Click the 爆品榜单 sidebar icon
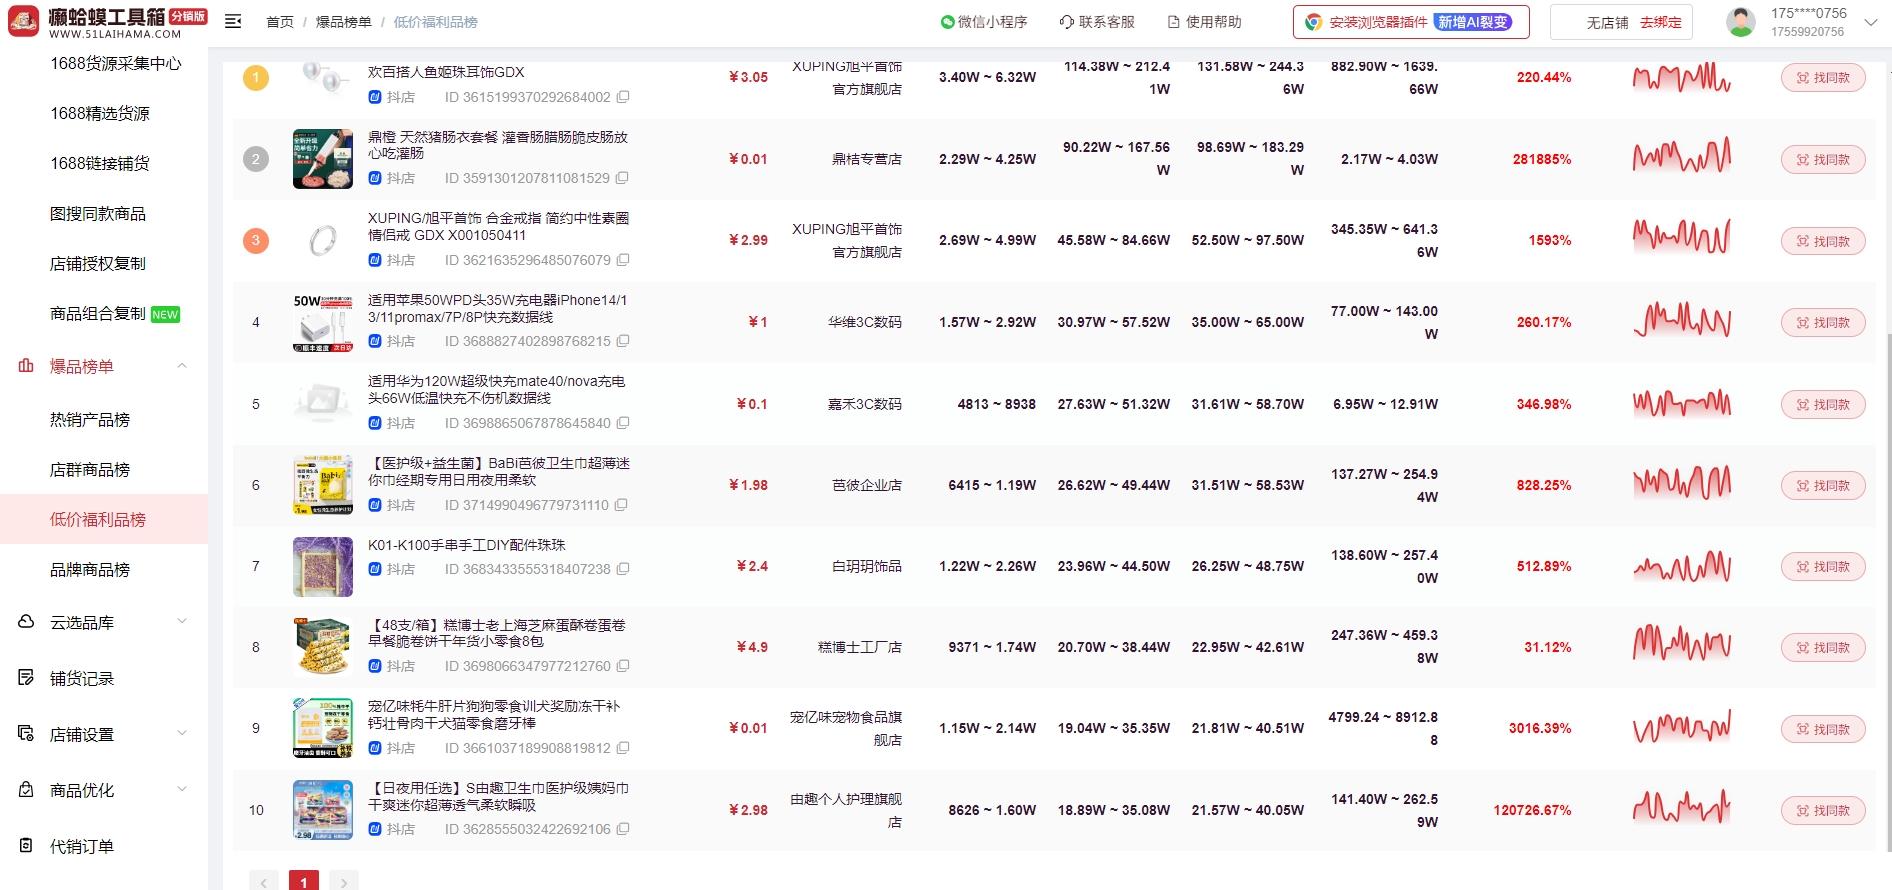Image resolution: width=1892 pixels, height=890 pixels. tap(26, 366)
